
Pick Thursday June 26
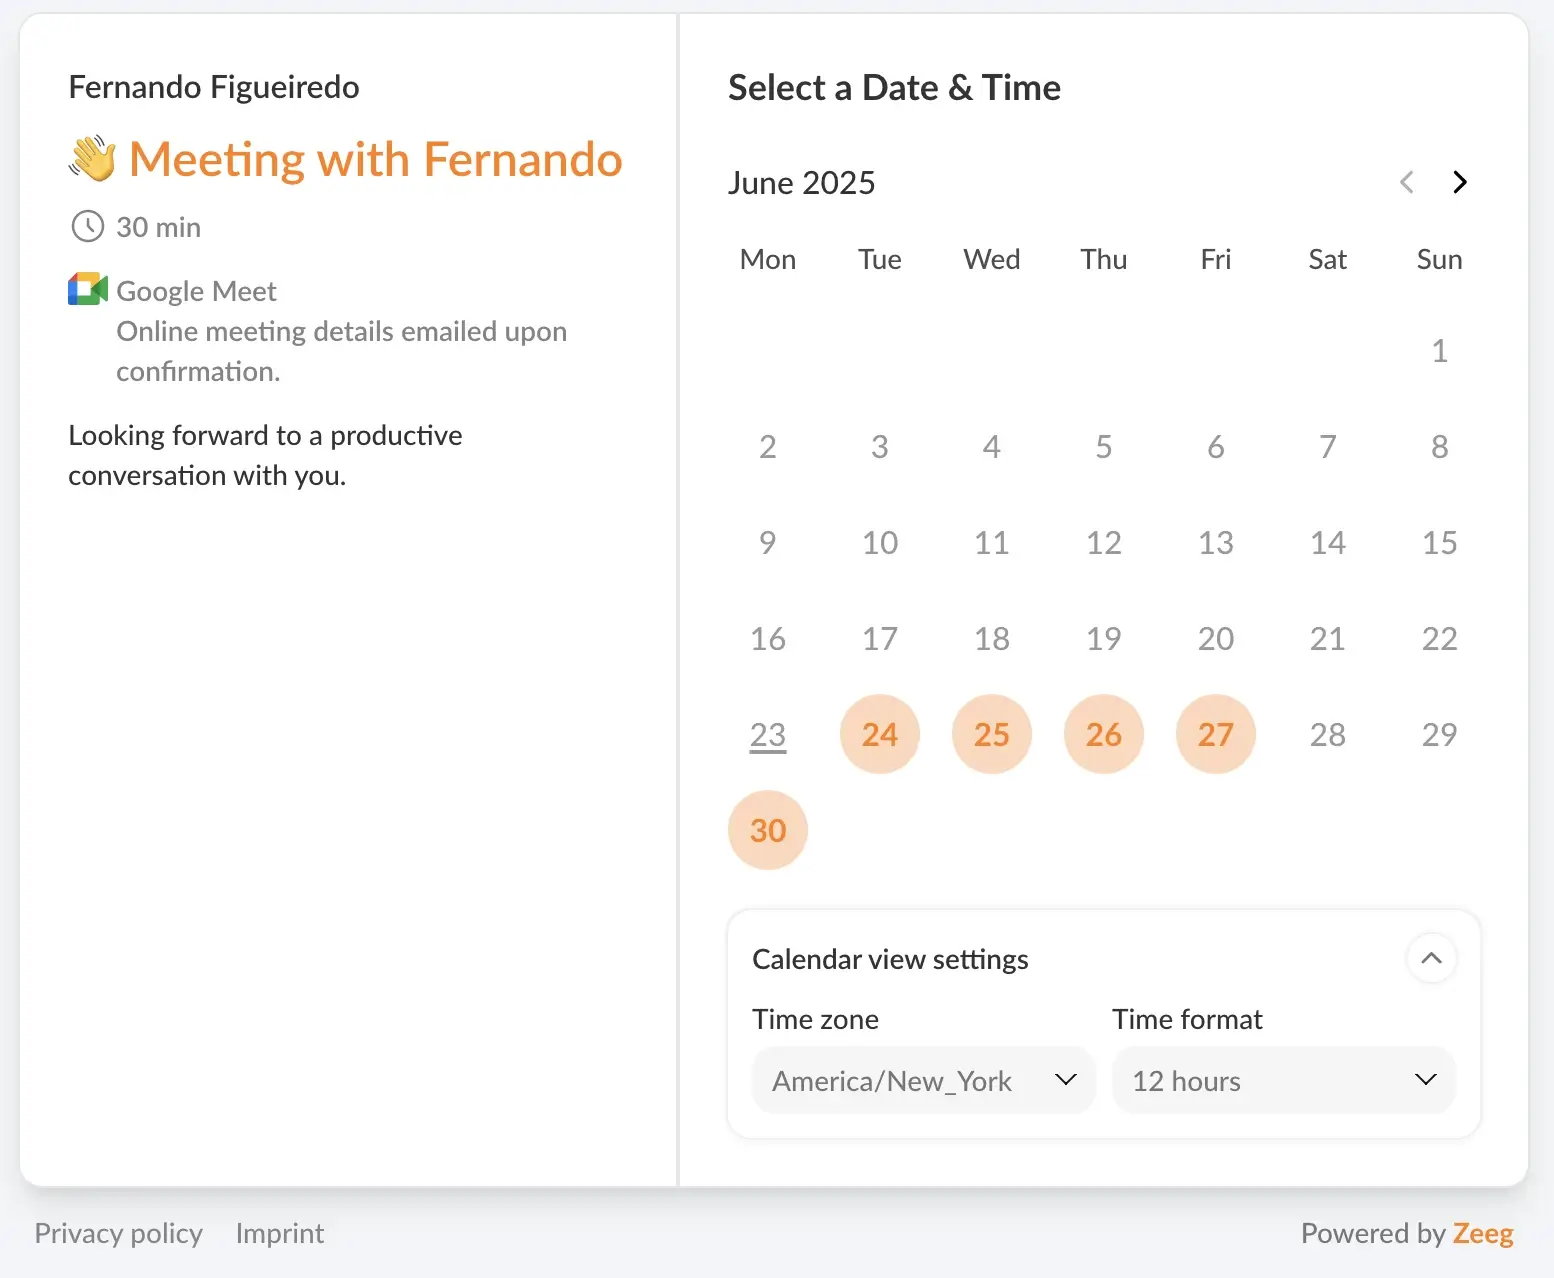click(x=1104, y=734)
